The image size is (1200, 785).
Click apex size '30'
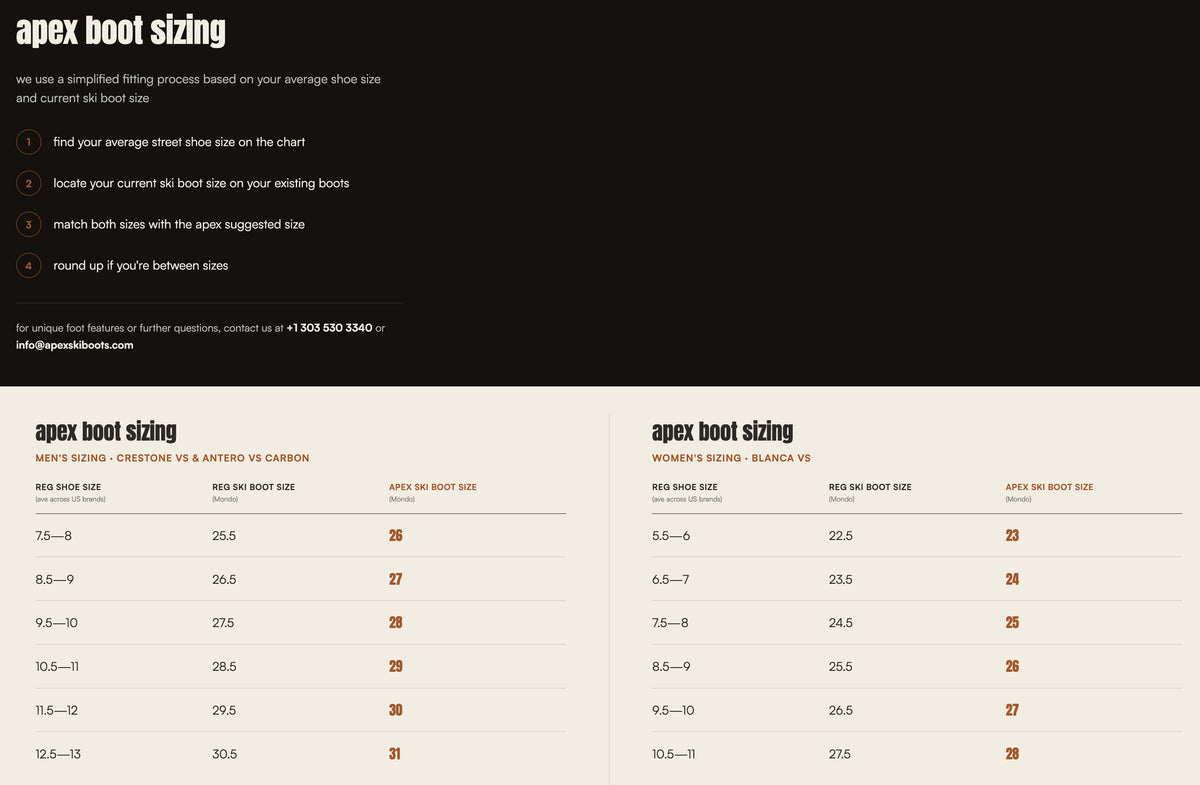click(x=396, y=710)
